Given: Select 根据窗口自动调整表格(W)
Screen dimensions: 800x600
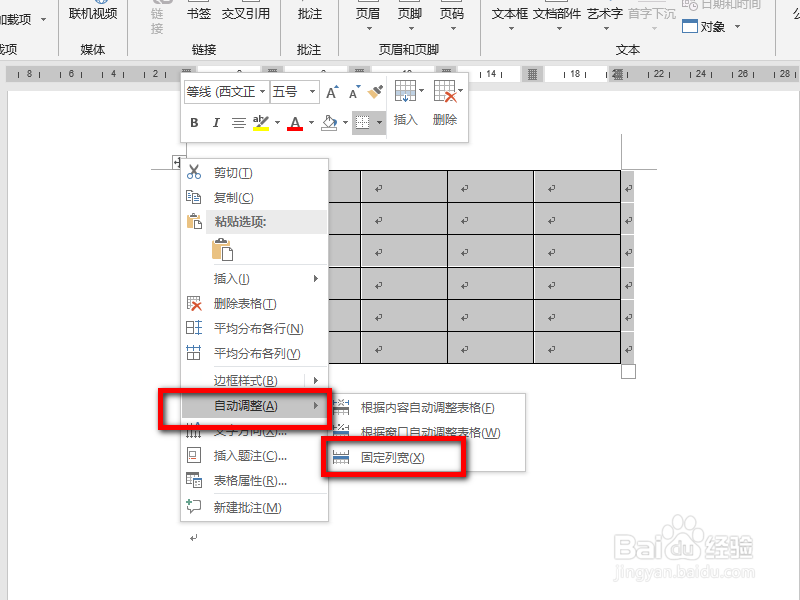Looking at the screenshot, I should pos(428,433).
